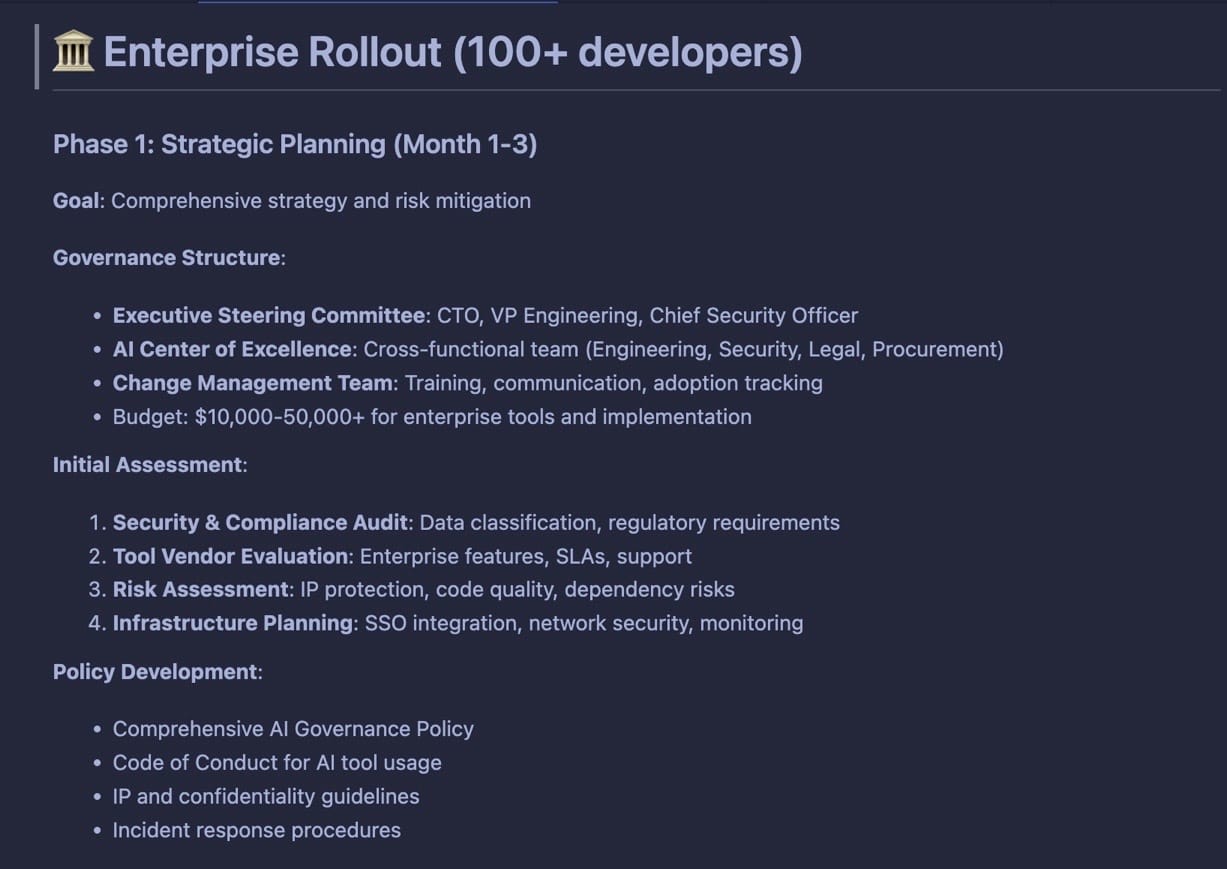Click Risk Assessment list item
The width and height of the screenshot is (1227, 869).
click(424, 590)
